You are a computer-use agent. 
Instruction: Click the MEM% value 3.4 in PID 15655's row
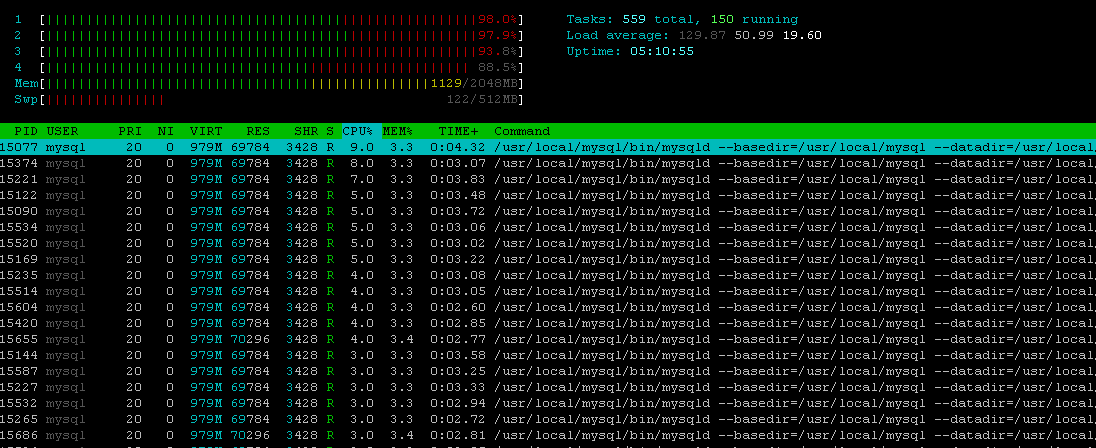(x=402, y=340)
